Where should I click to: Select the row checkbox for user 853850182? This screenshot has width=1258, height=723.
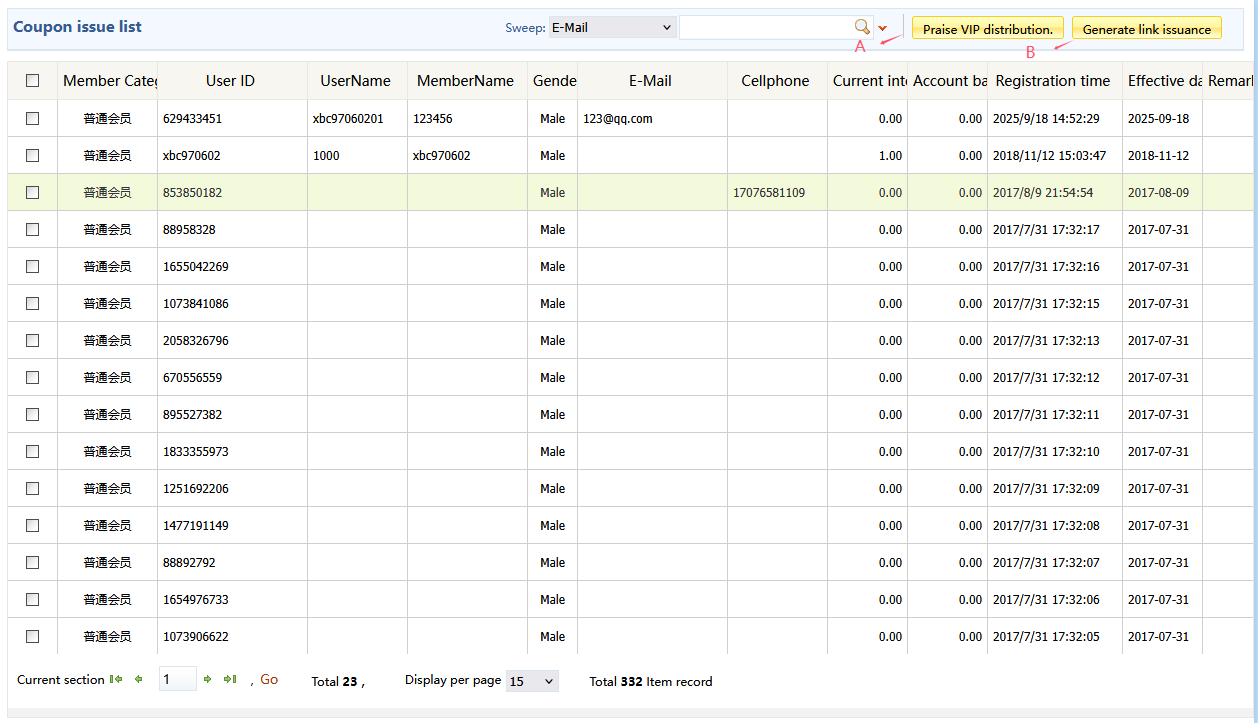click(33, 192)
